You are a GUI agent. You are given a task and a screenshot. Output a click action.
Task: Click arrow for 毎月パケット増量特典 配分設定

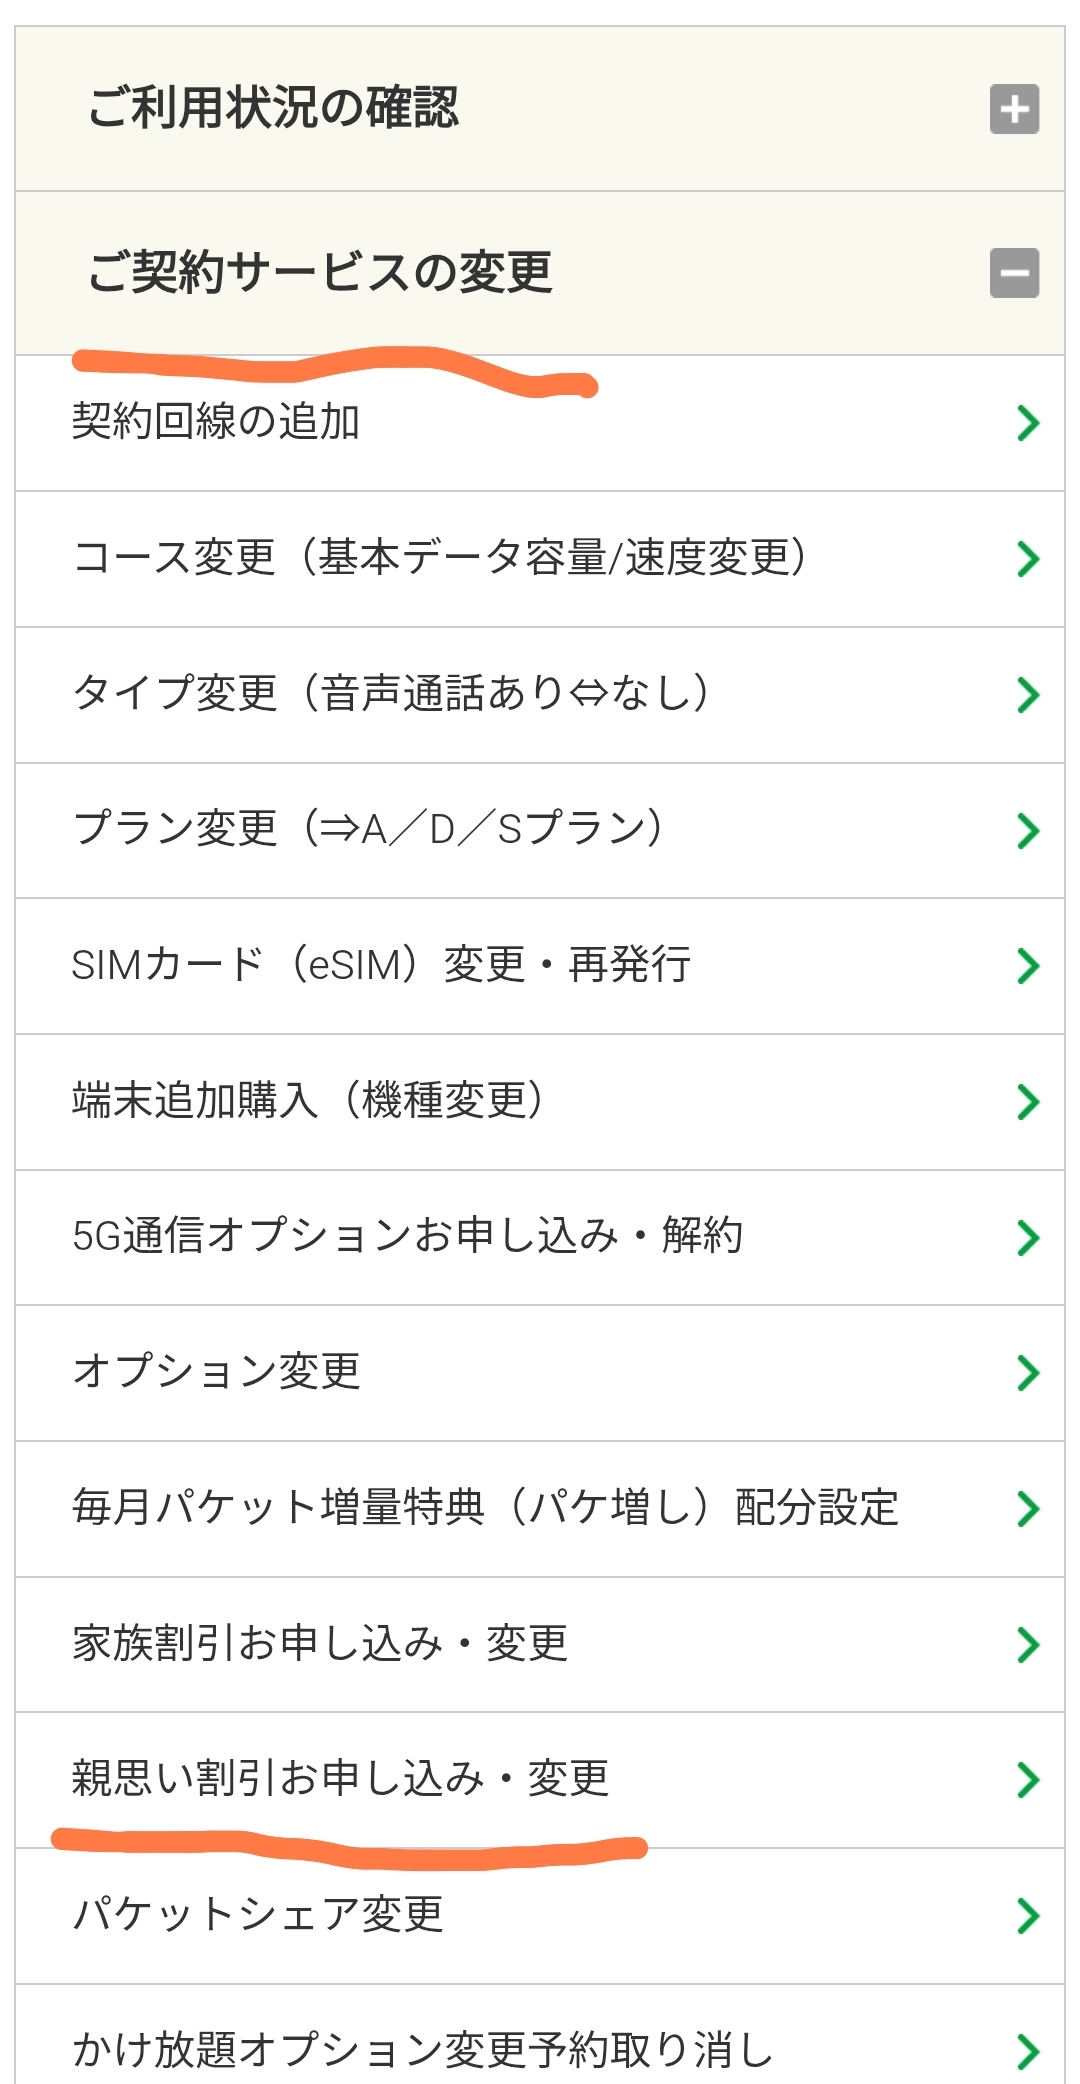point(1027,1509)
